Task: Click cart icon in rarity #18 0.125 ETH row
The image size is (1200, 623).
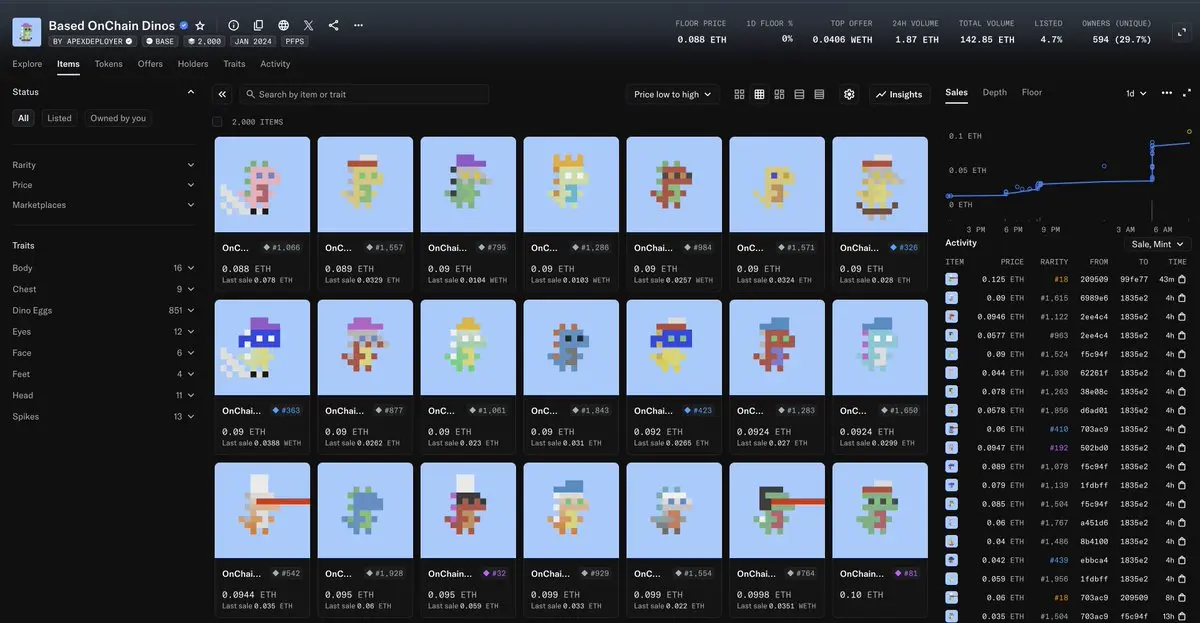Action: pyautogui.click(x=1181, y=278)
